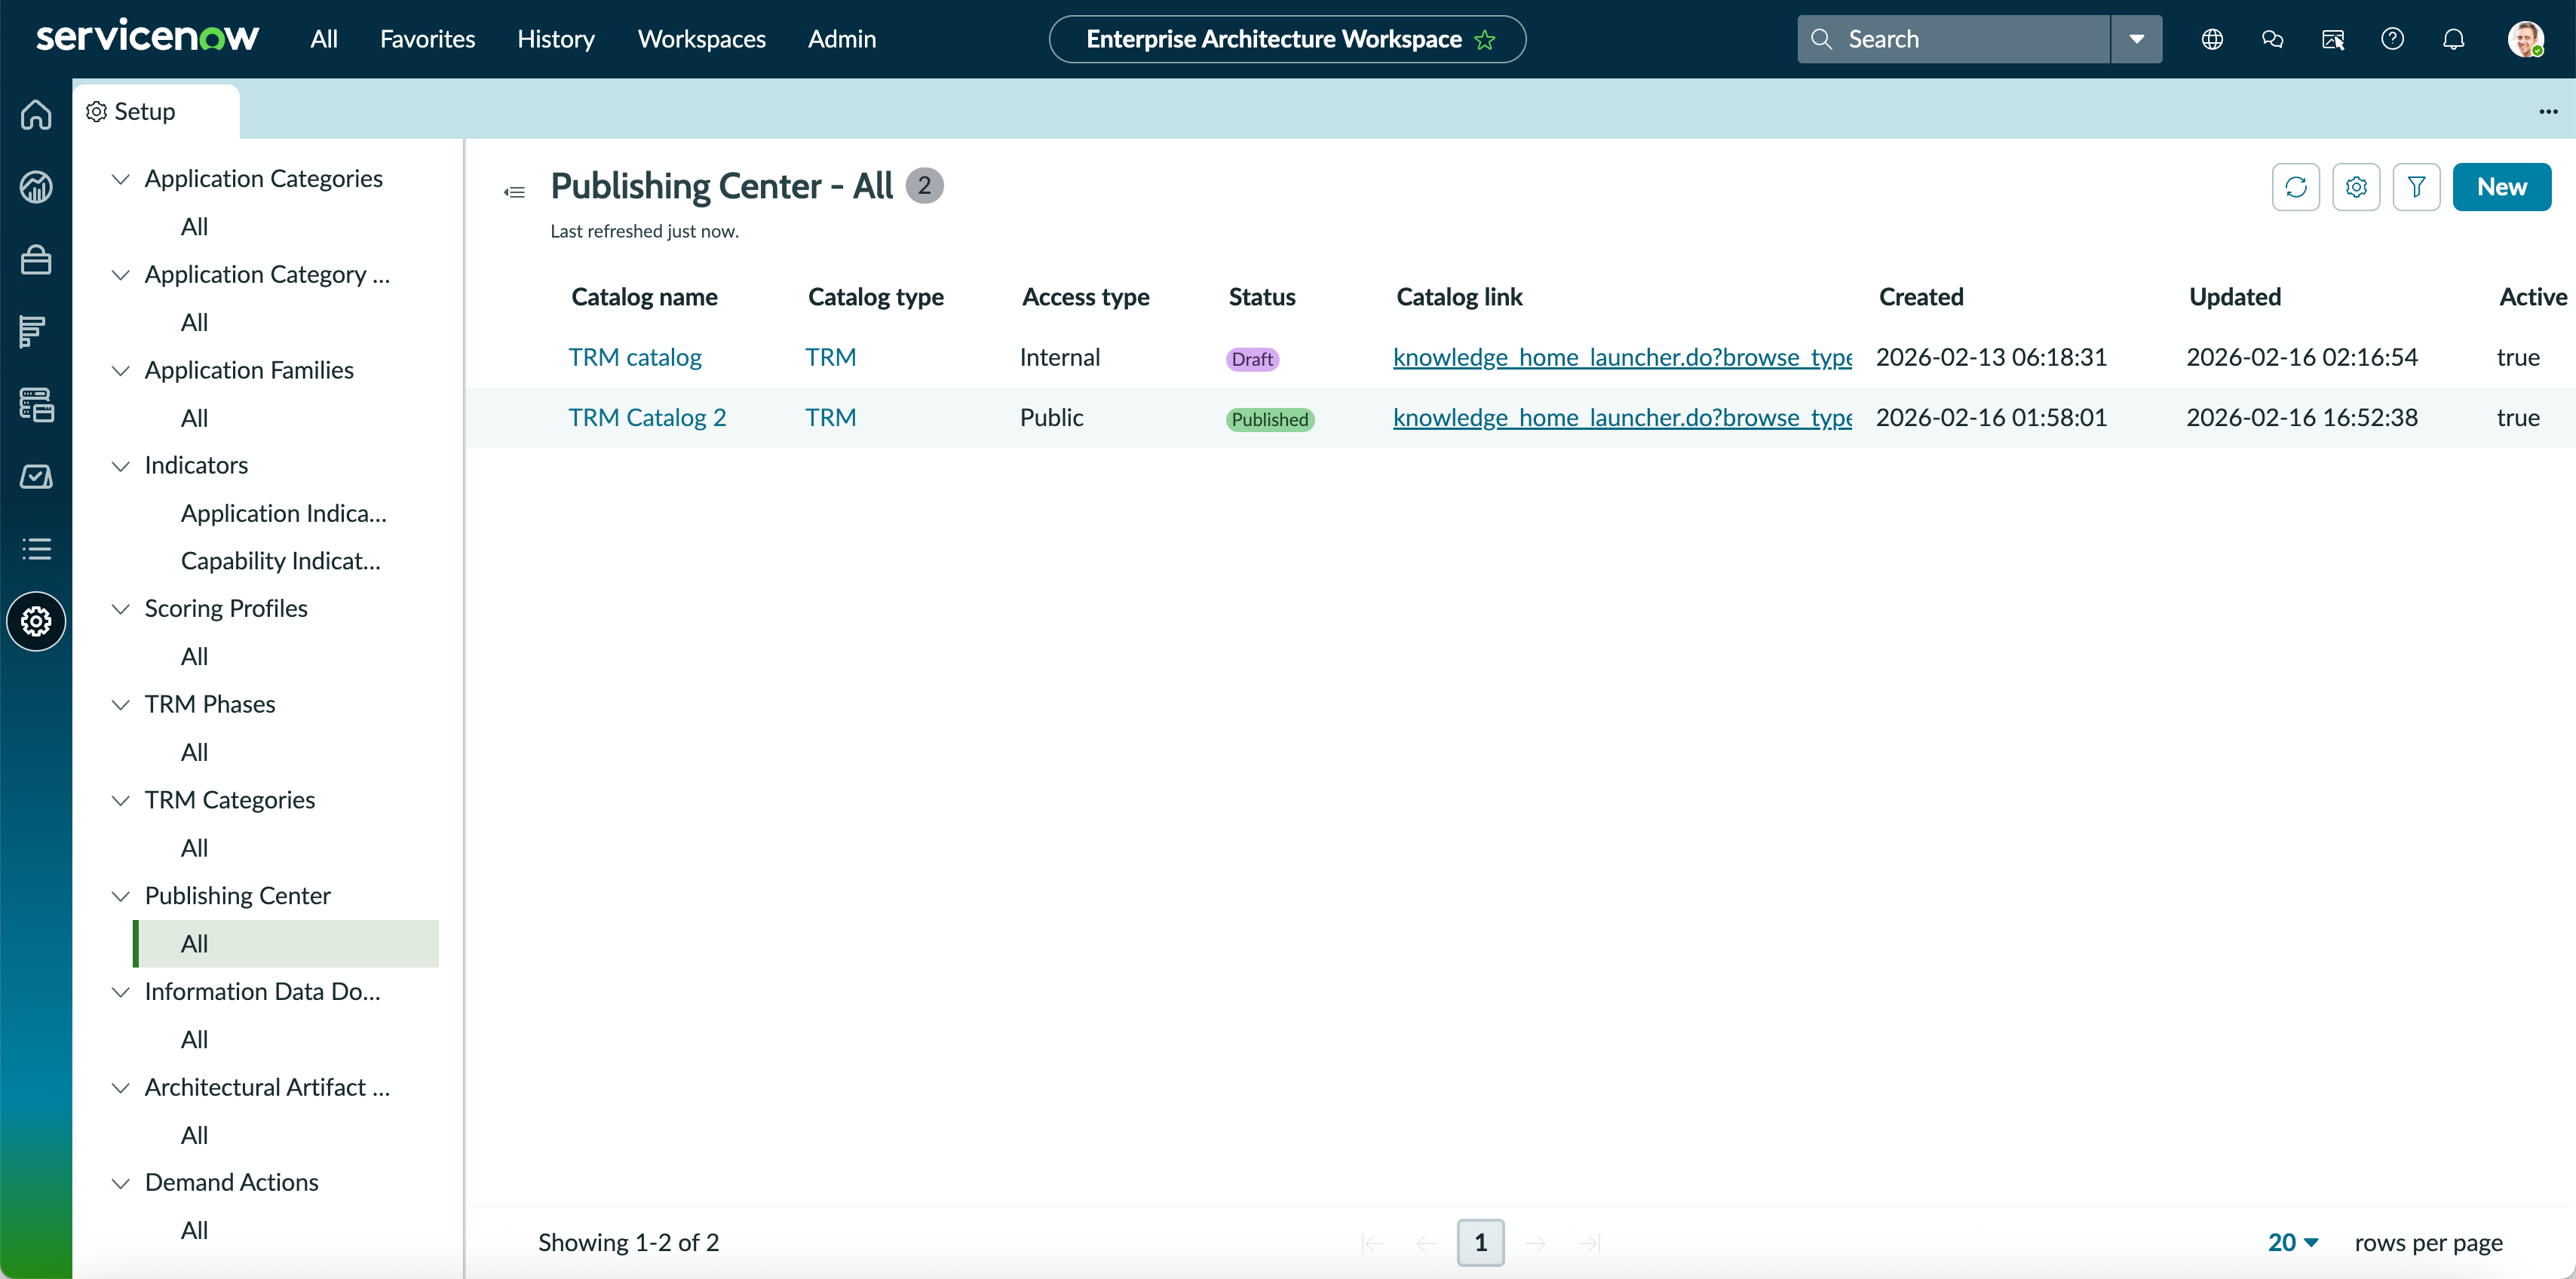Open TRM catalog record link

635,357
